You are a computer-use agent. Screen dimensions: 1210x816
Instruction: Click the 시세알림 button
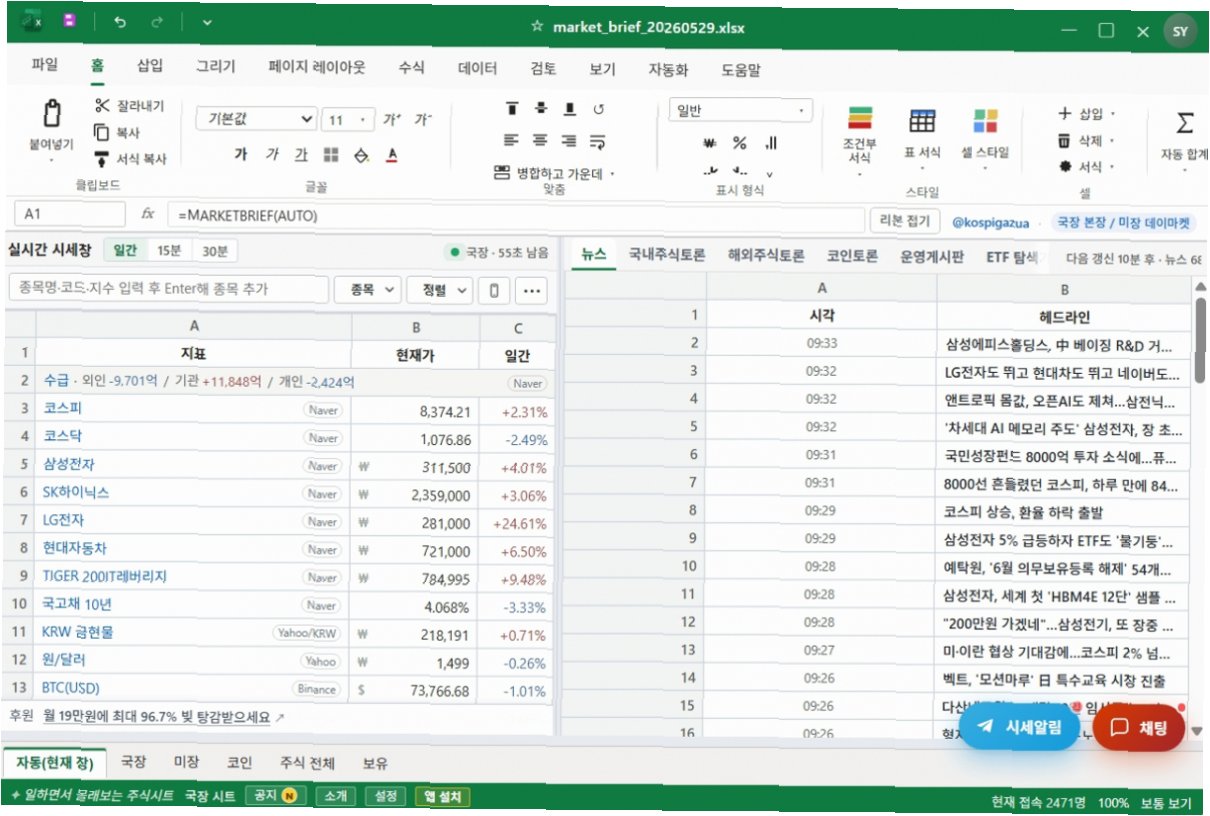coord(1019,727)
